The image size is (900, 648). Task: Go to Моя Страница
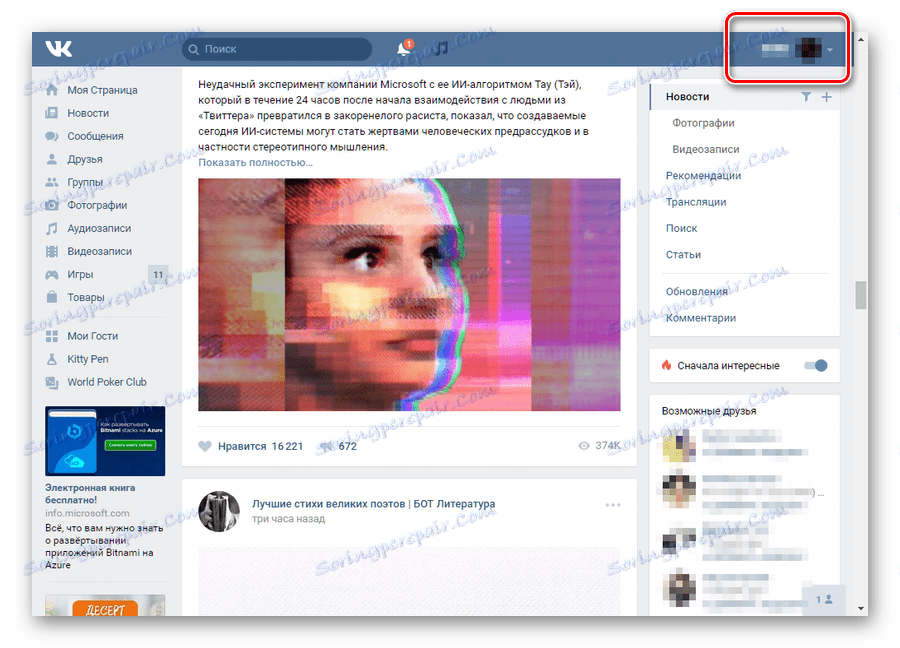point(102,90)
